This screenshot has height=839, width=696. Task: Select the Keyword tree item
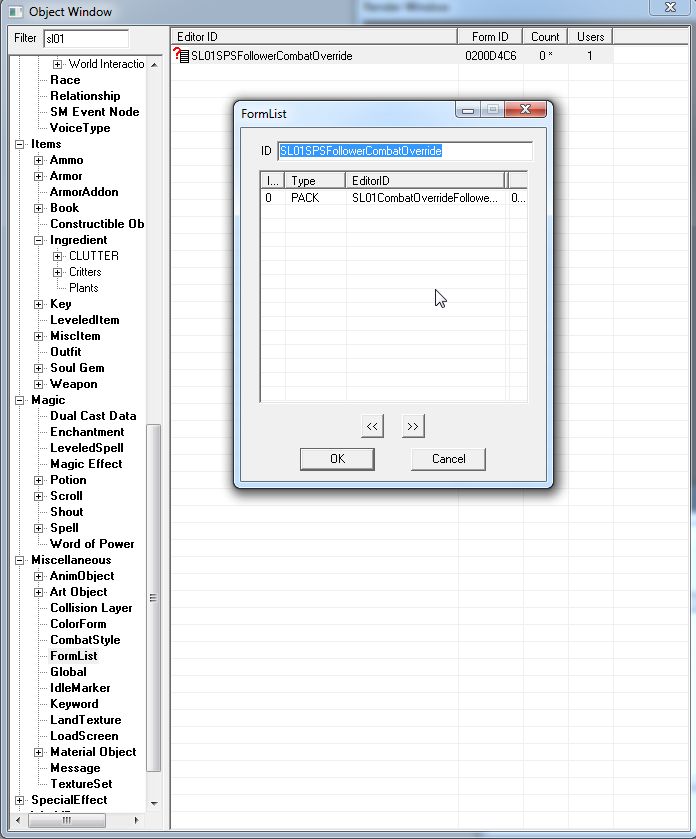pos(74,704)
